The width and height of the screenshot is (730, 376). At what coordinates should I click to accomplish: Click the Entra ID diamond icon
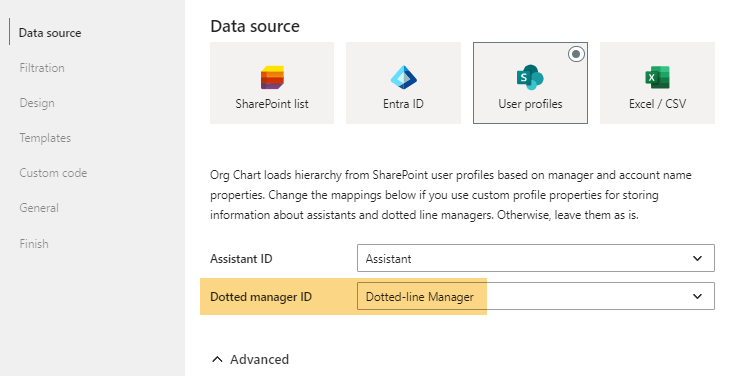[404, 77]
